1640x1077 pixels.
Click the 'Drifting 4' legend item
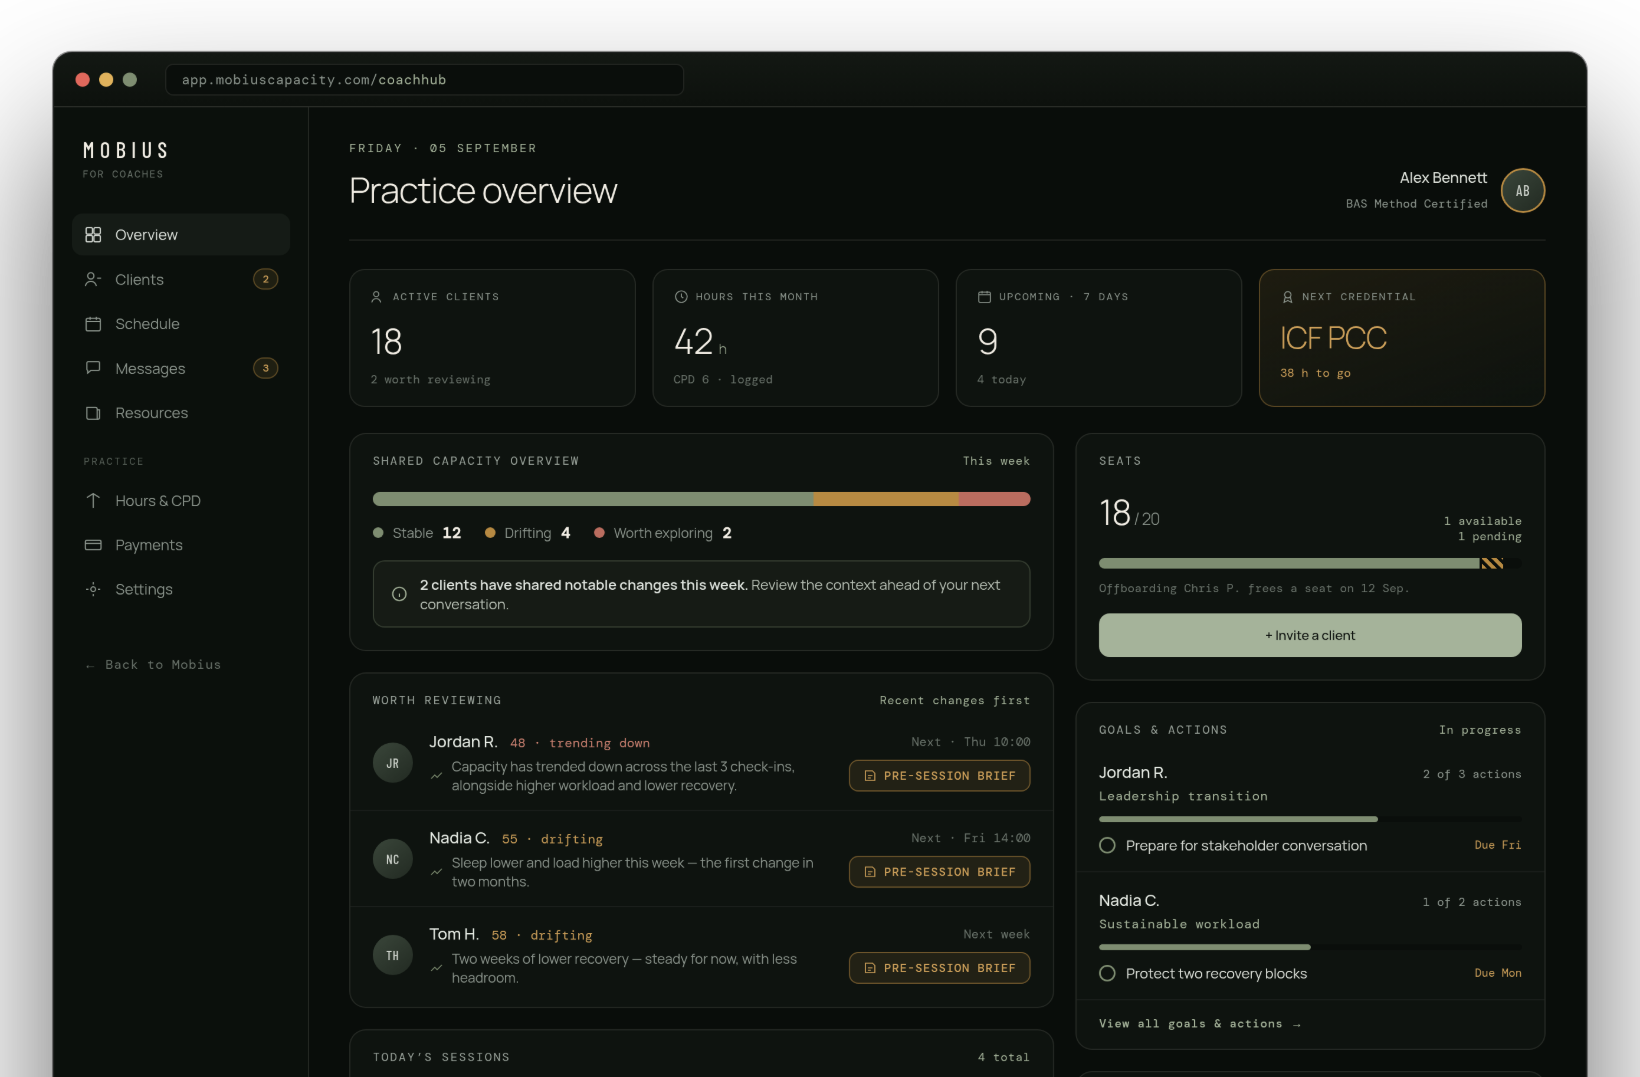(528, 533)
